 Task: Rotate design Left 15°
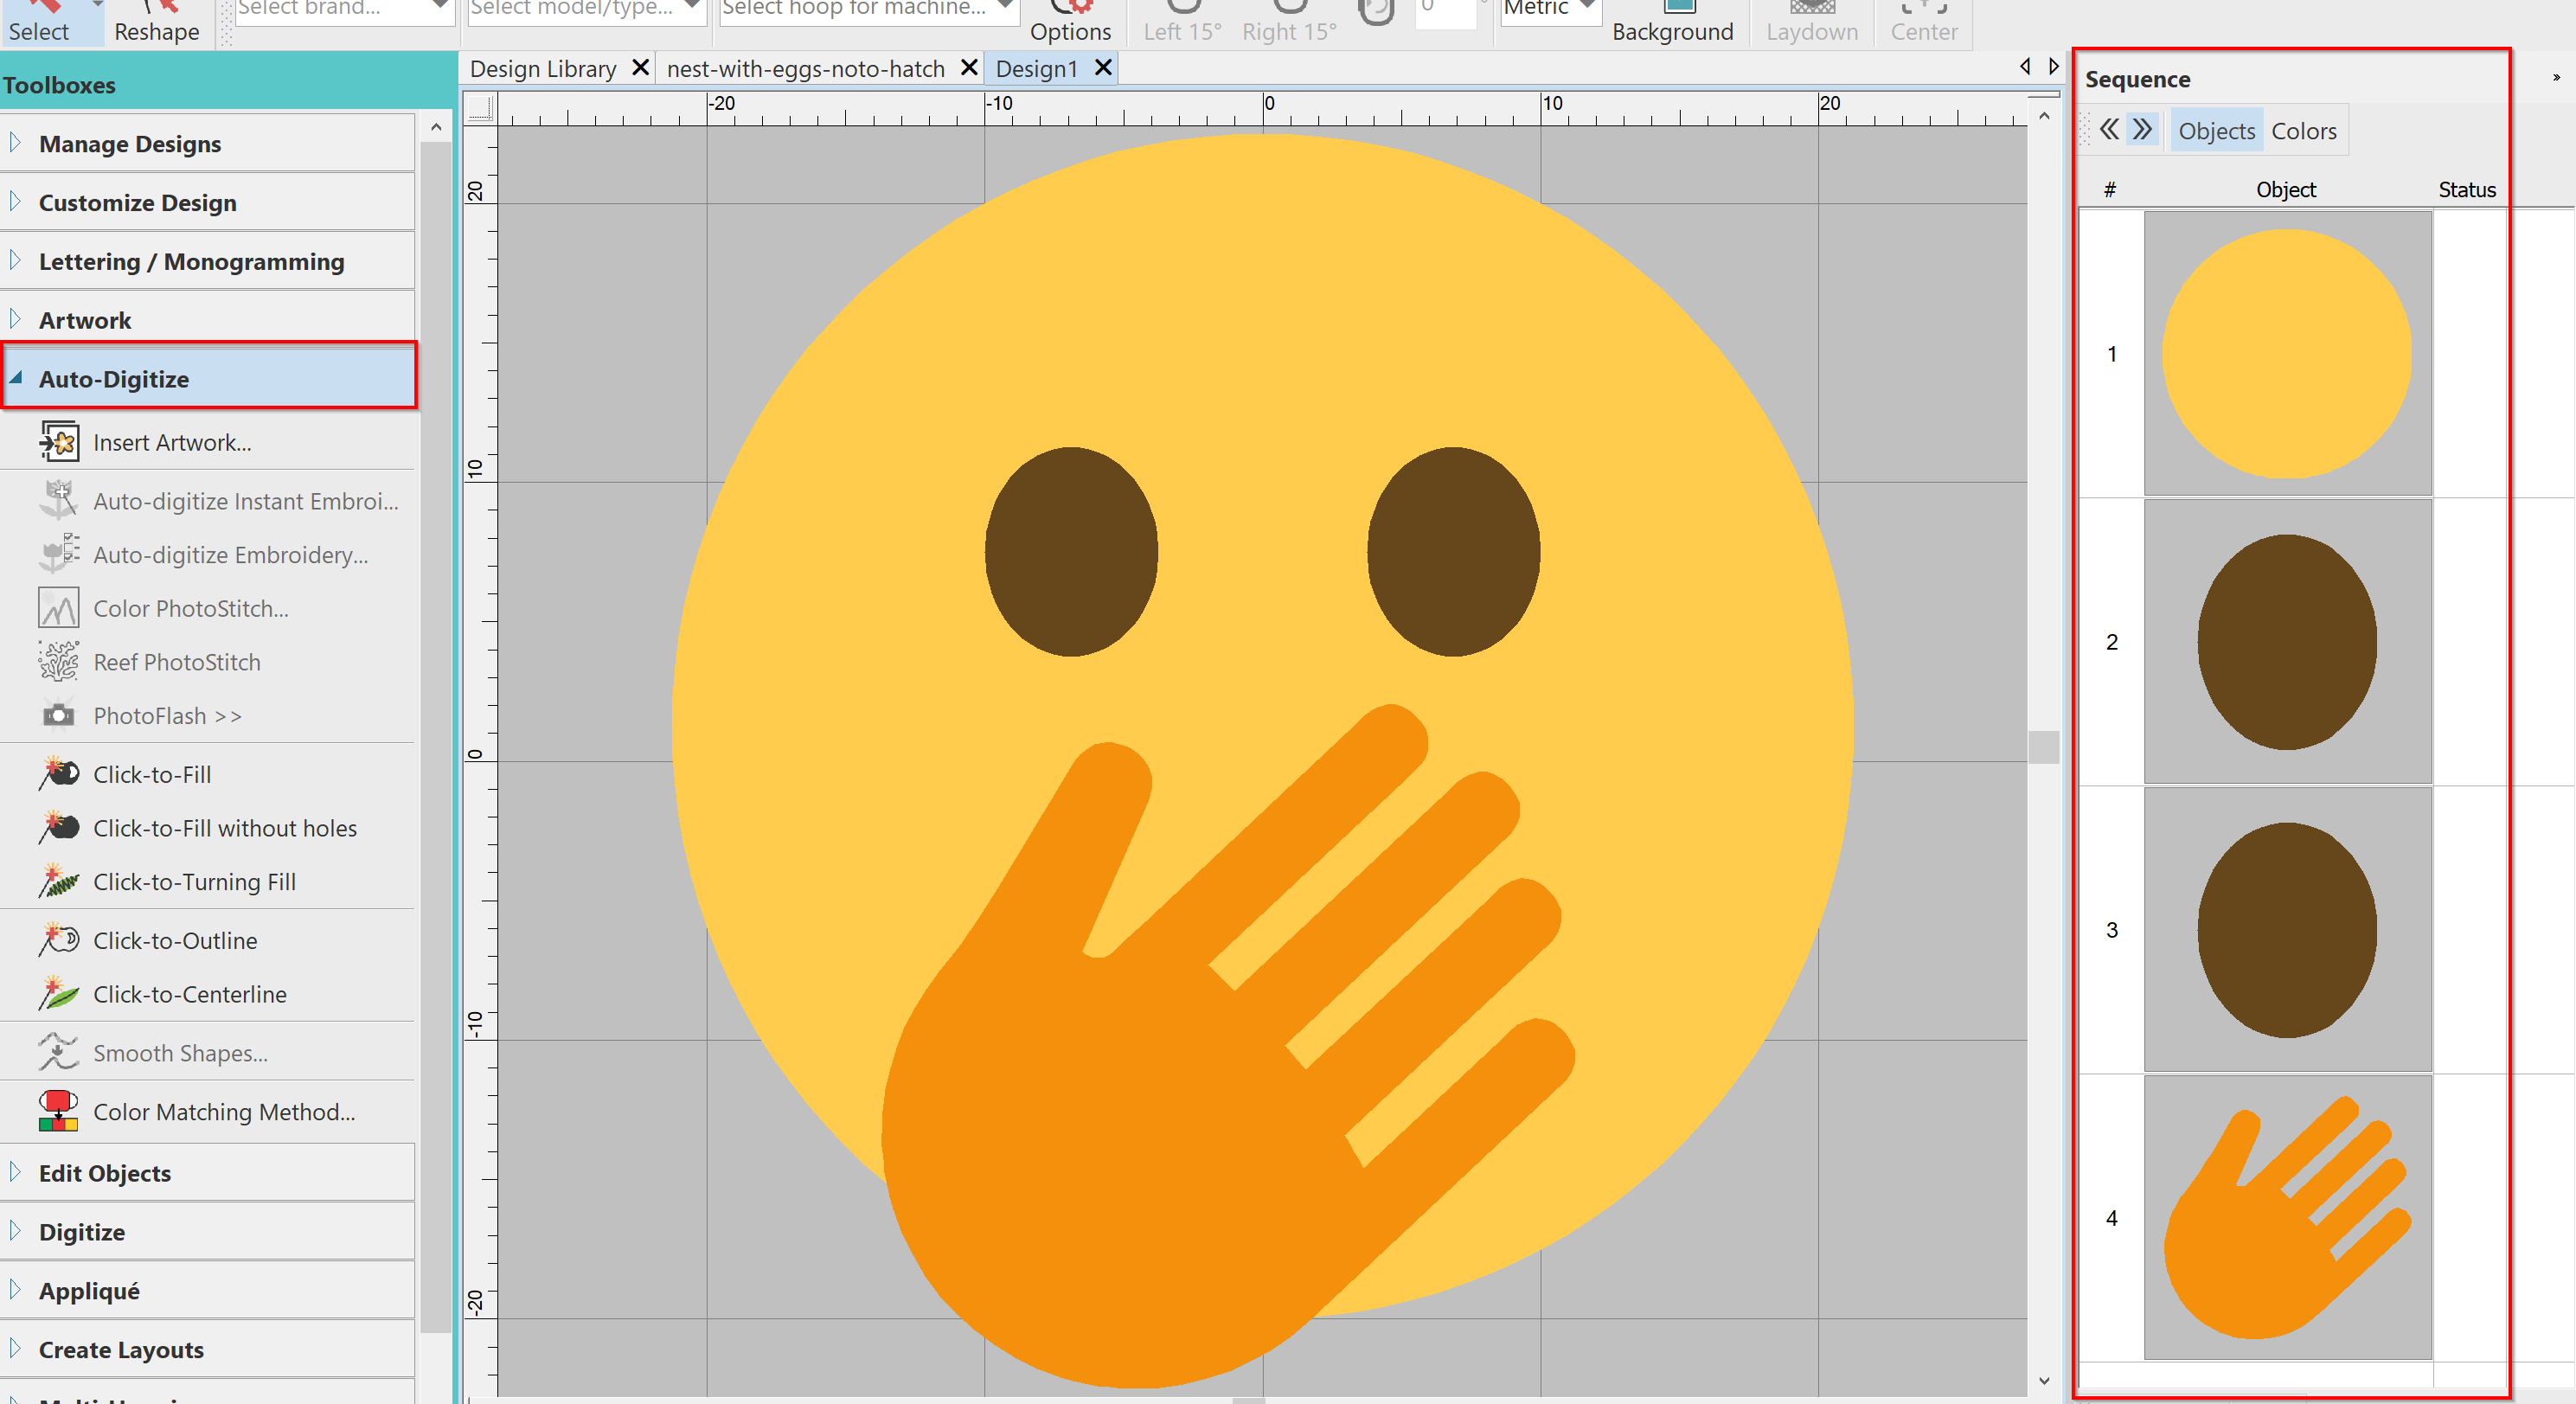tap(1182, 22)
